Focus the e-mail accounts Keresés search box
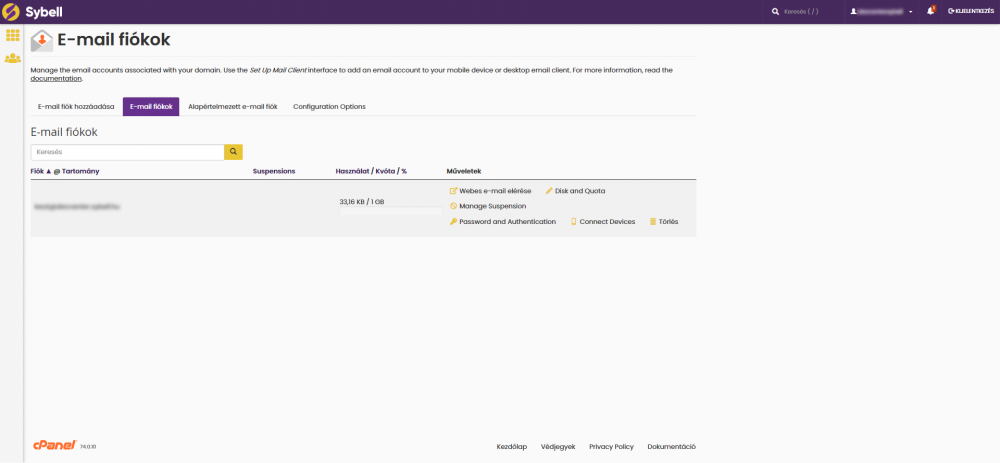Image resolution: width=1000 pixels, height=463 pixels. (x=128, y=152)
